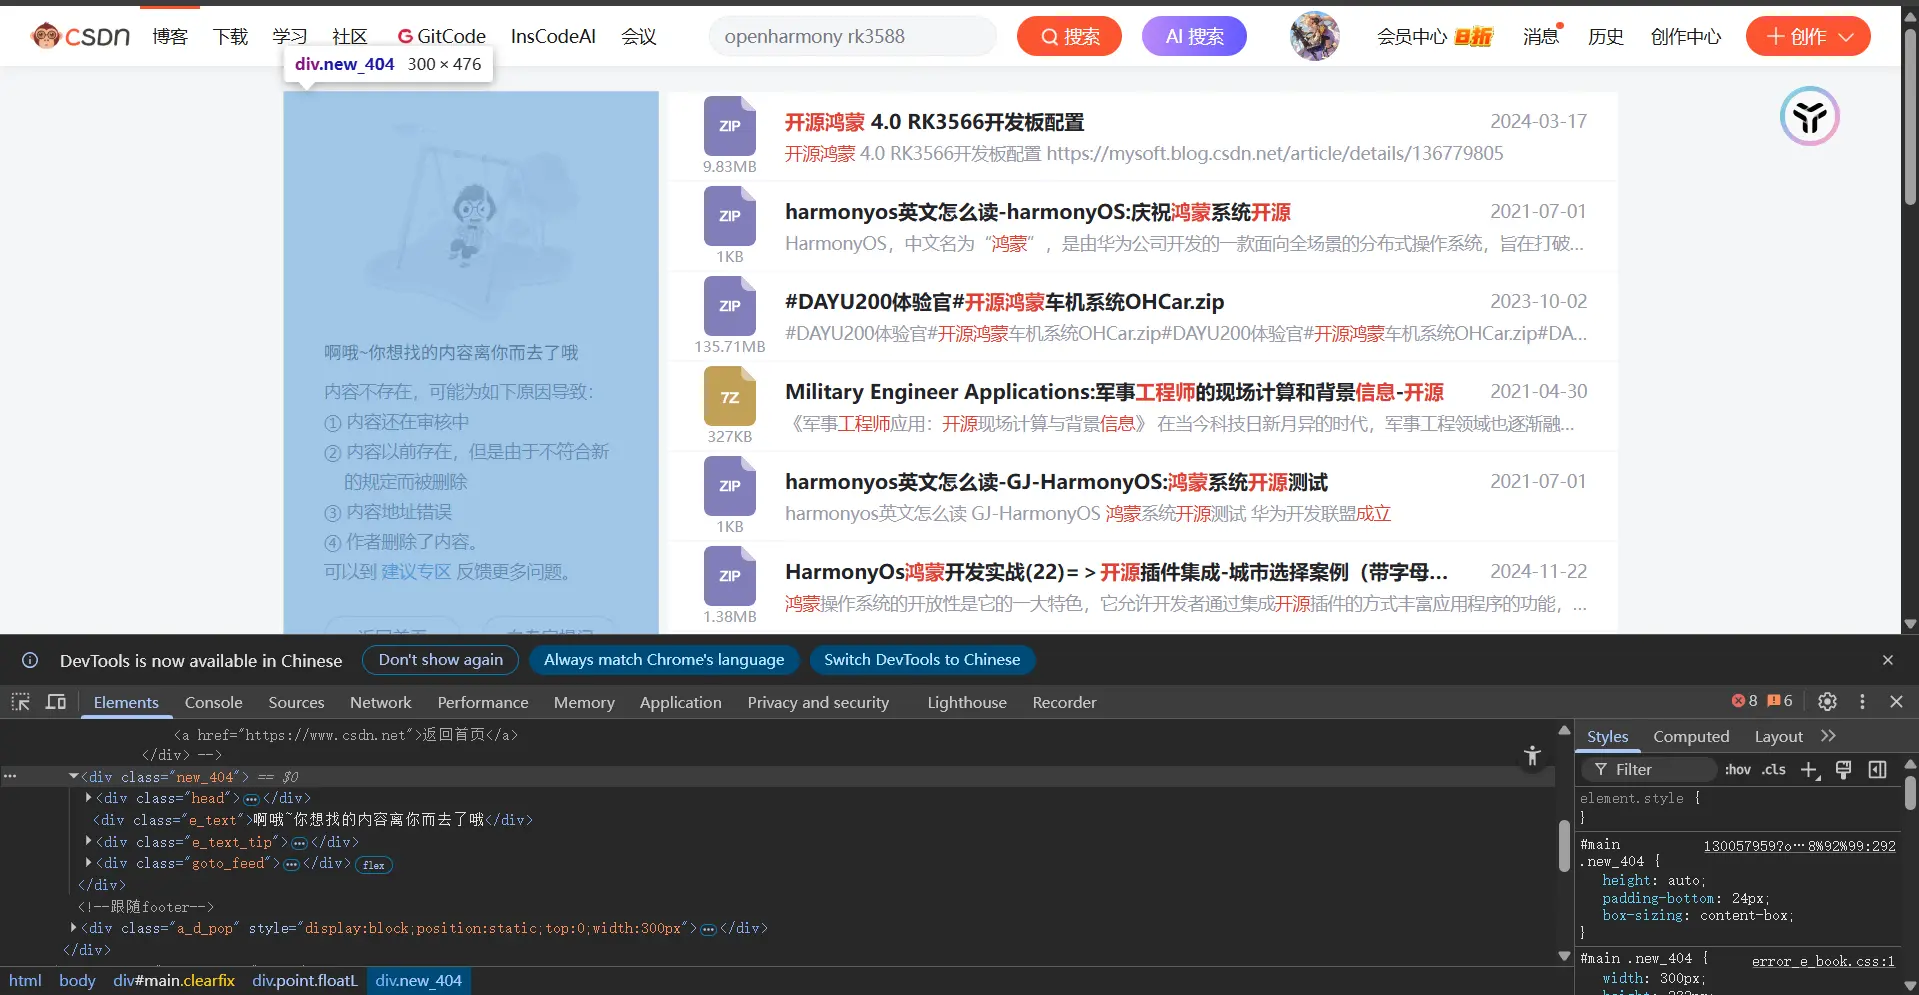Open the 博客 navigation link
This screenshot has width=1919, height=995.
[170, 37]
